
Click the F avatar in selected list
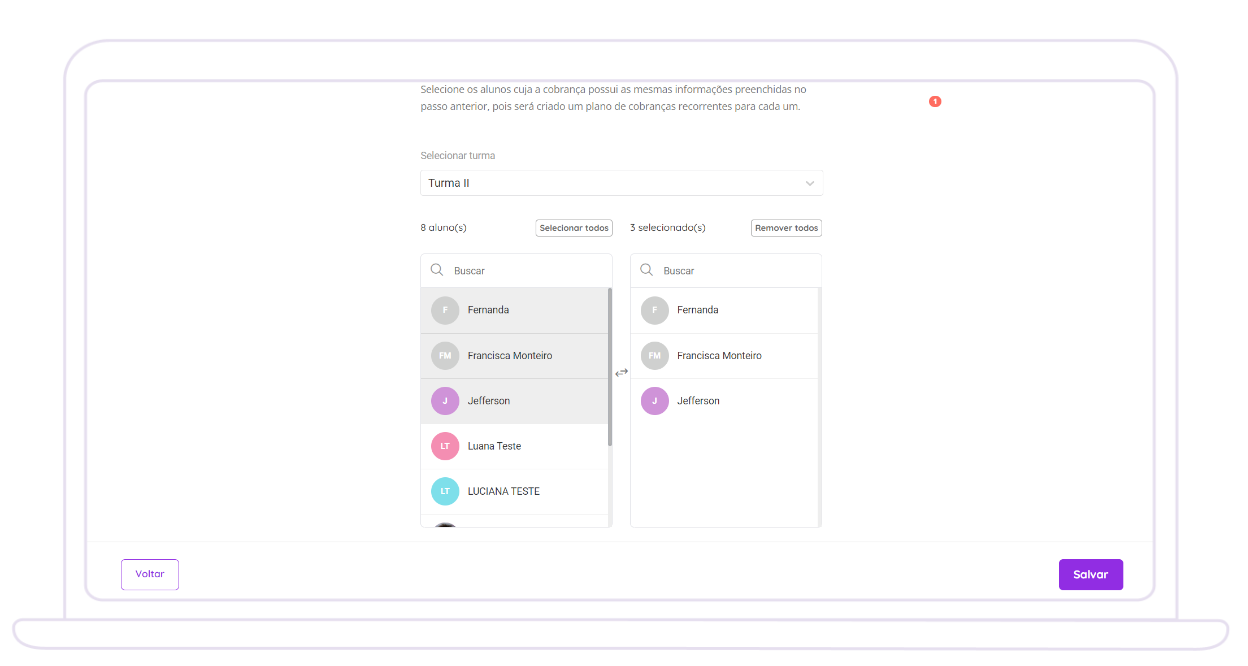tap(655, 310)
